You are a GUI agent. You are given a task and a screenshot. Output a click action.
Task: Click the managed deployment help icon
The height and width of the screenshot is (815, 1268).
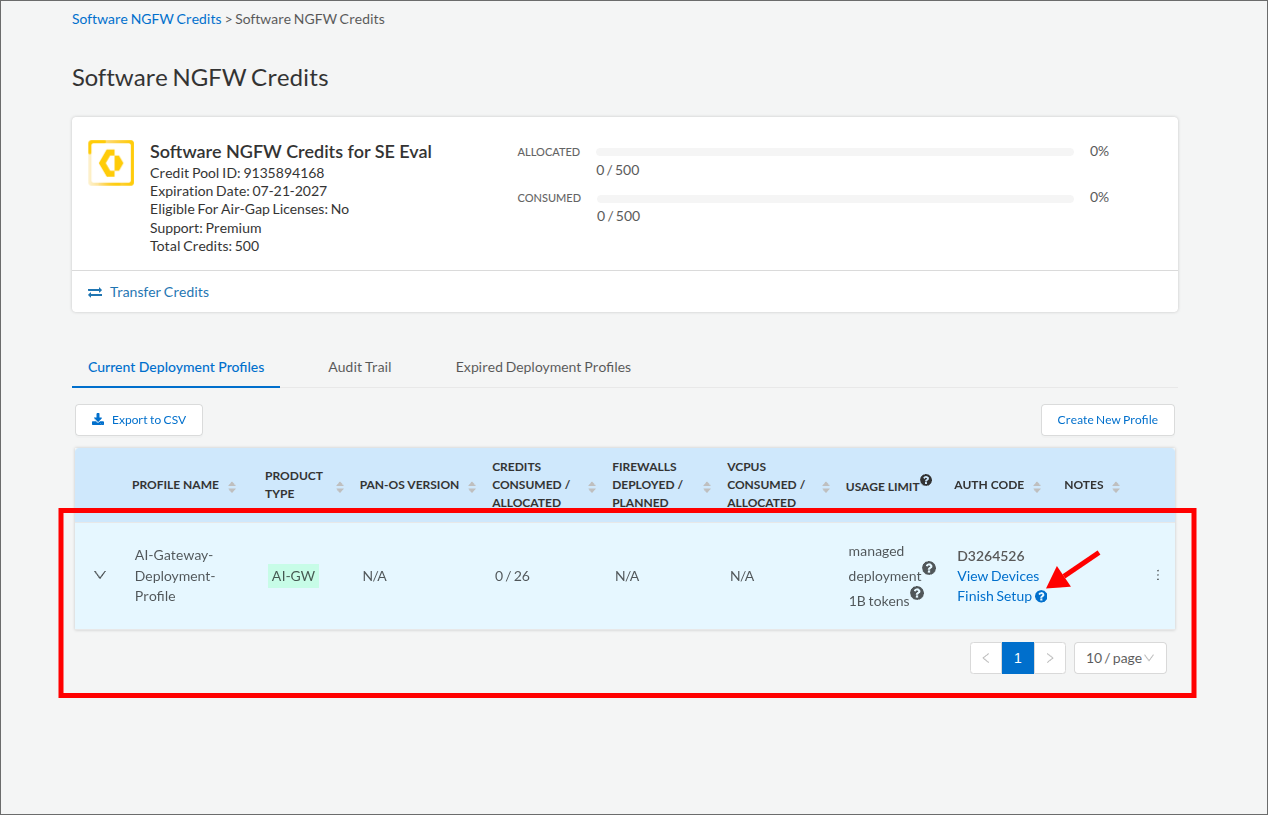(929, 568)
